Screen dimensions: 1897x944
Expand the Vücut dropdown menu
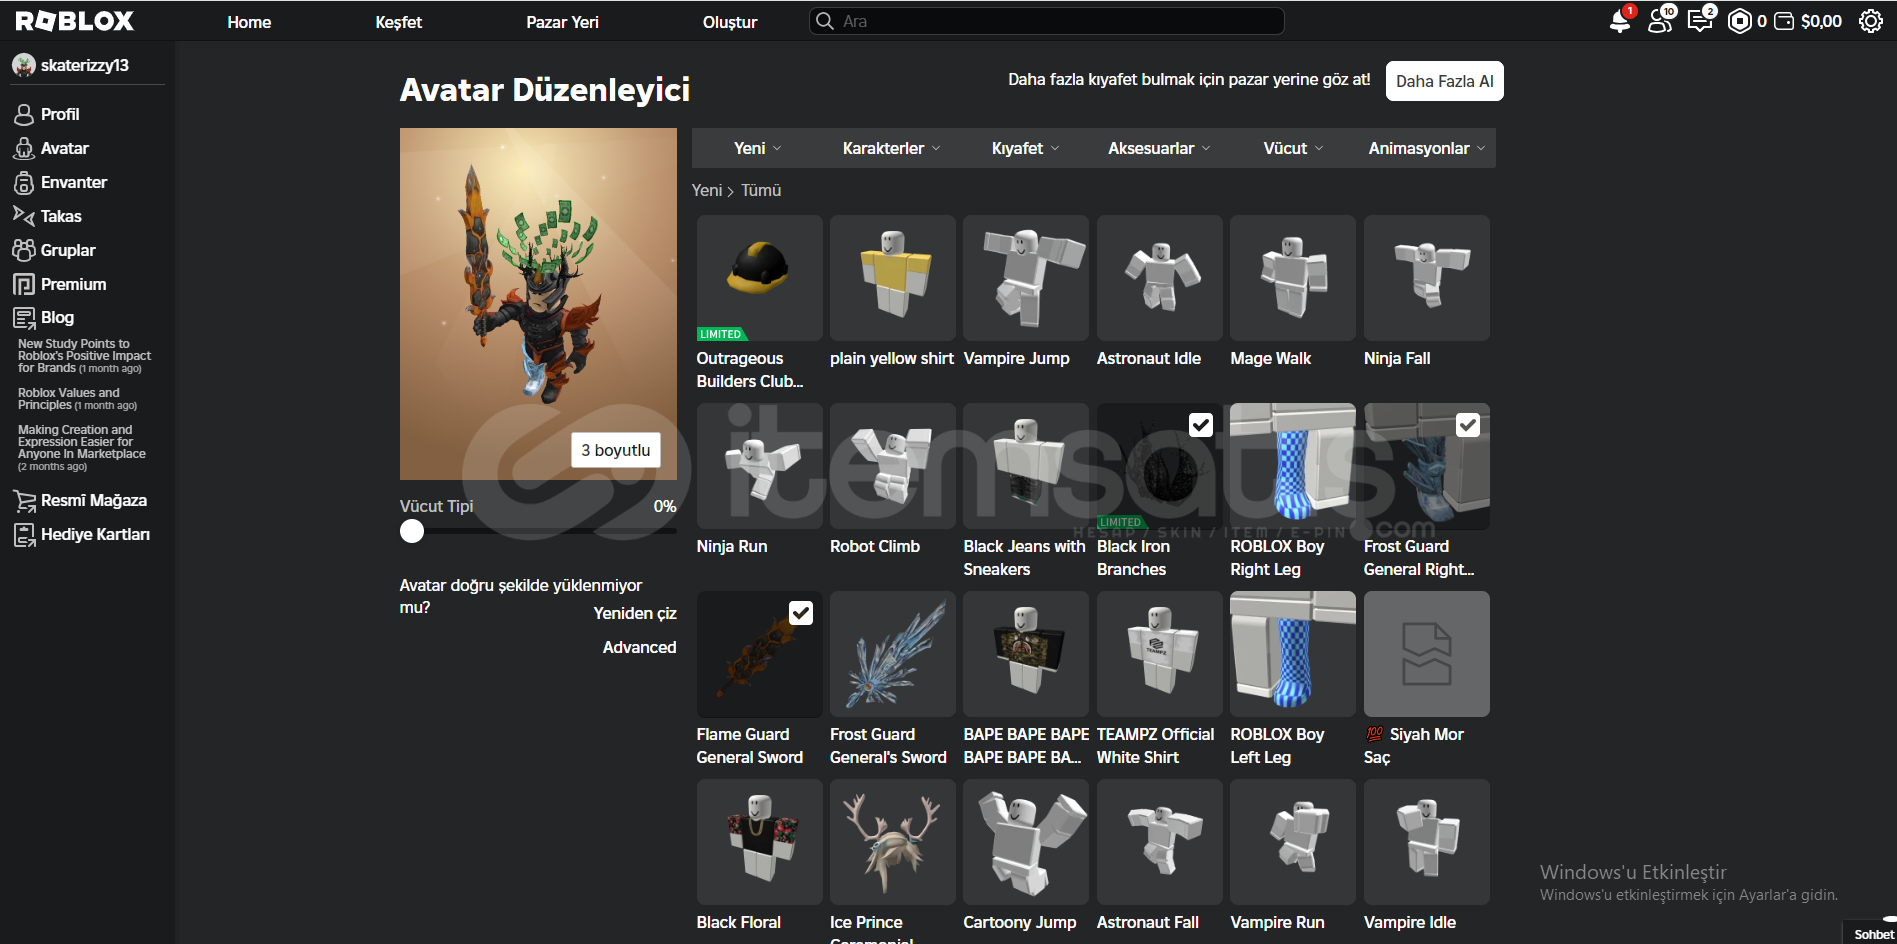(x=1293, y=148)
